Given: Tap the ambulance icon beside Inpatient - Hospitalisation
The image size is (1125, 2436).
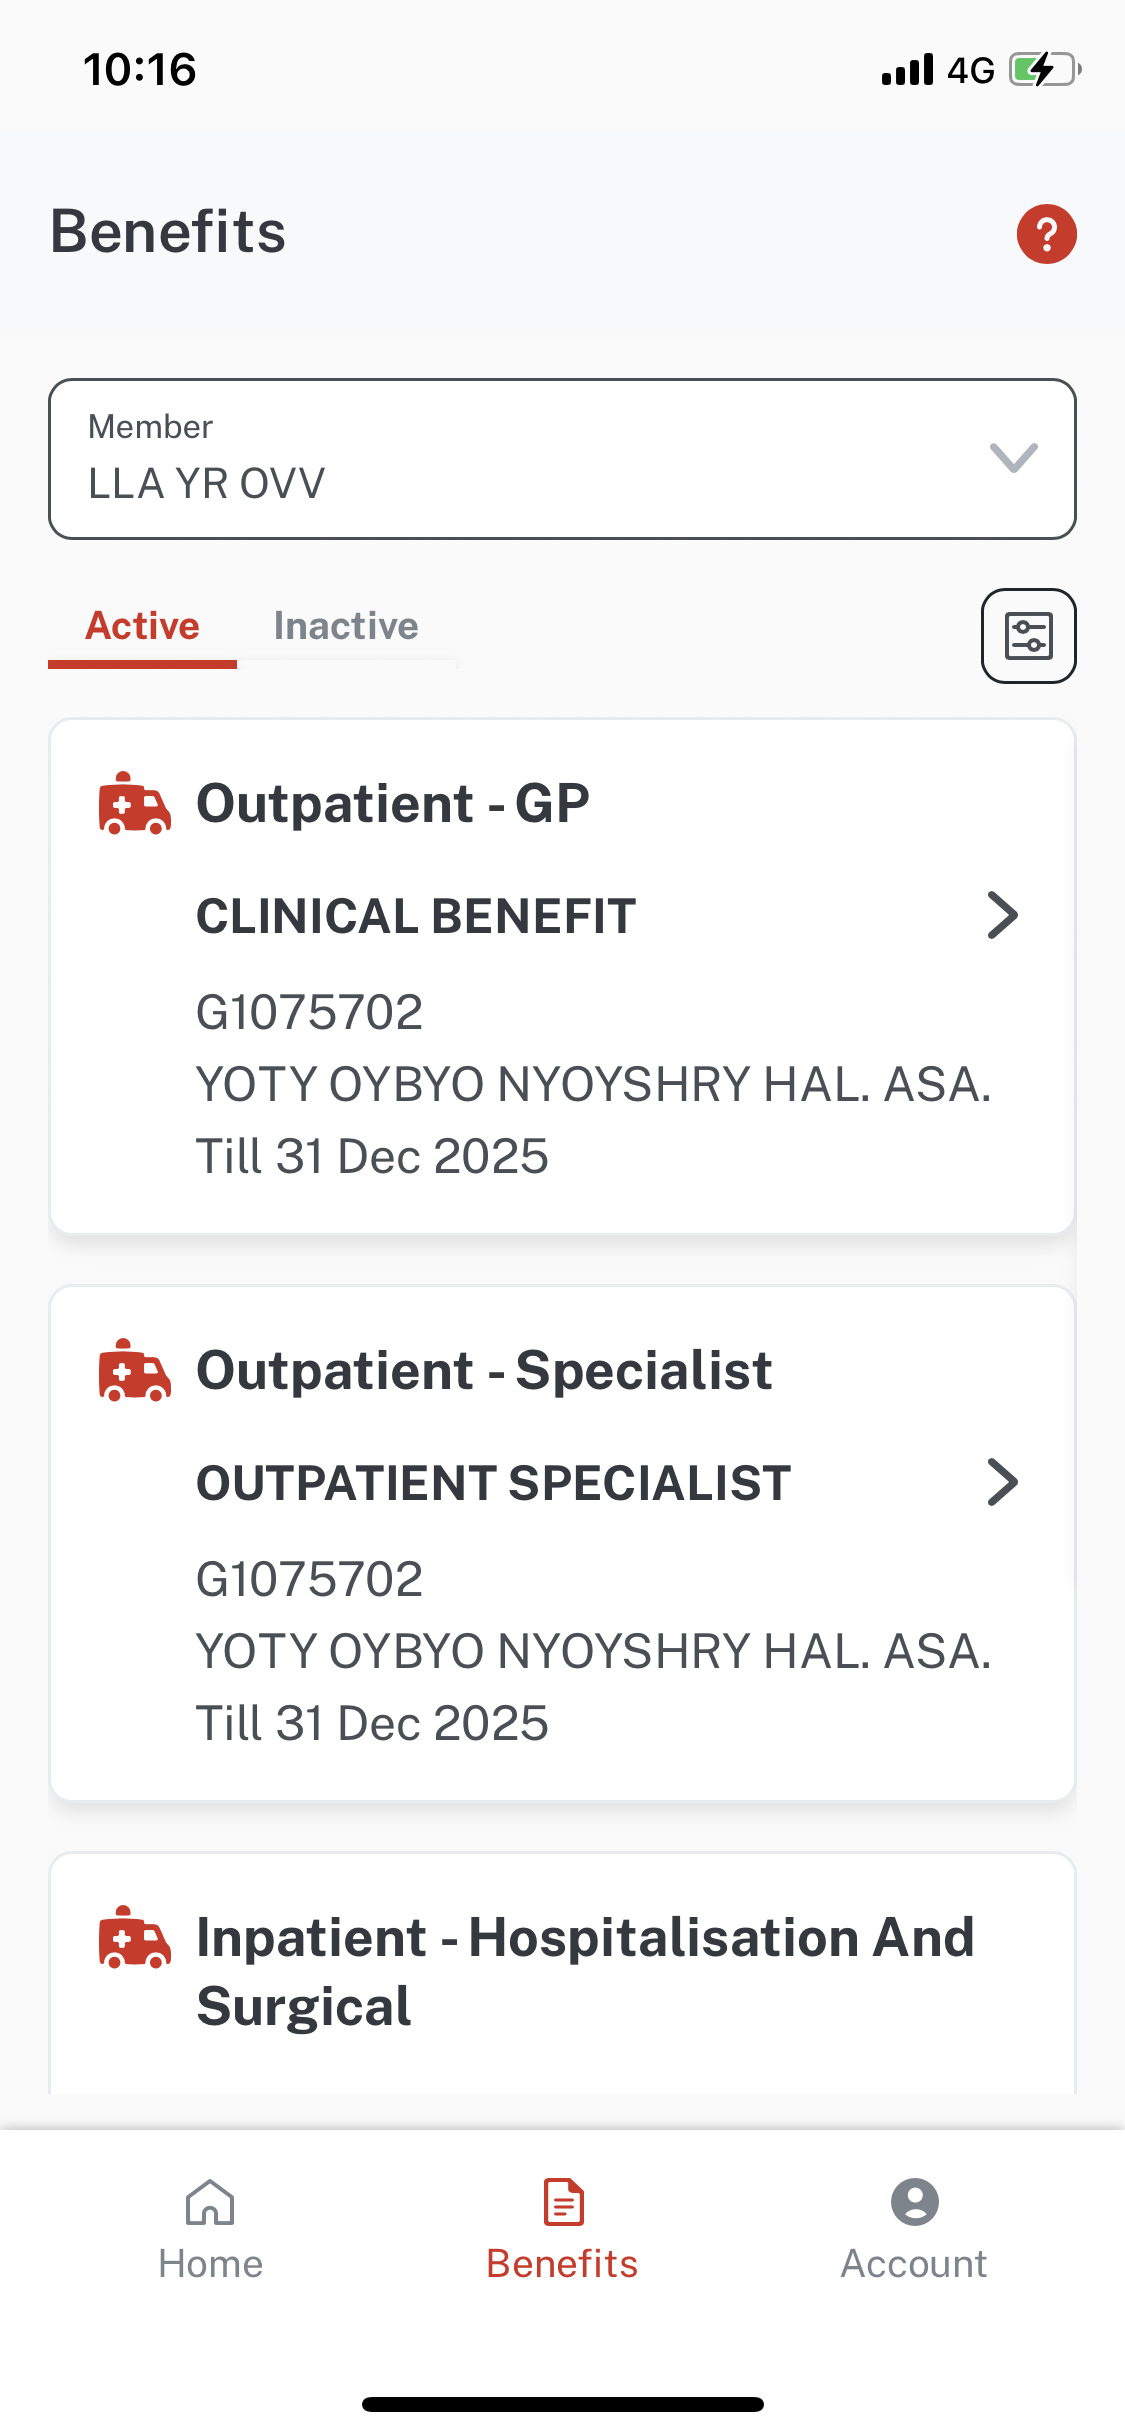Looking at the screenshot, I should coord(134,1938).
